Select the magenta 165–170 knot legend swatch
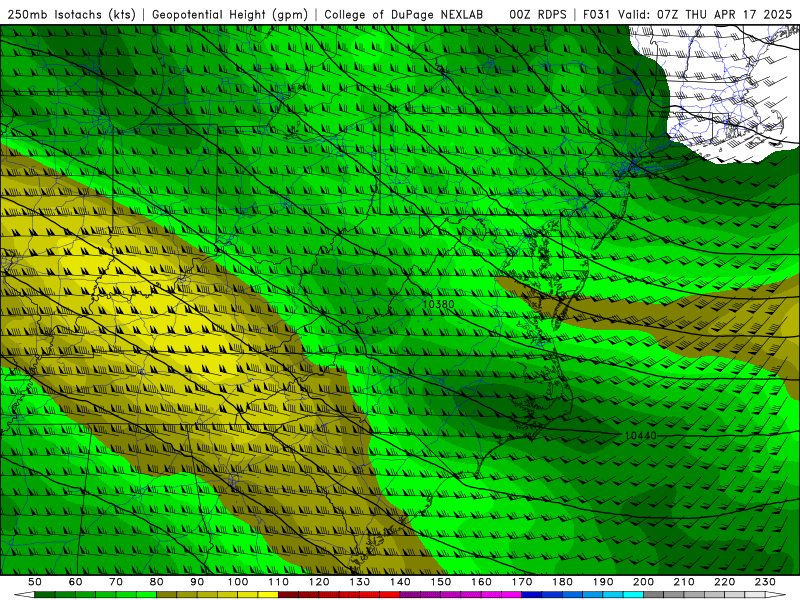The image size is (800, 600). (511, 594)
